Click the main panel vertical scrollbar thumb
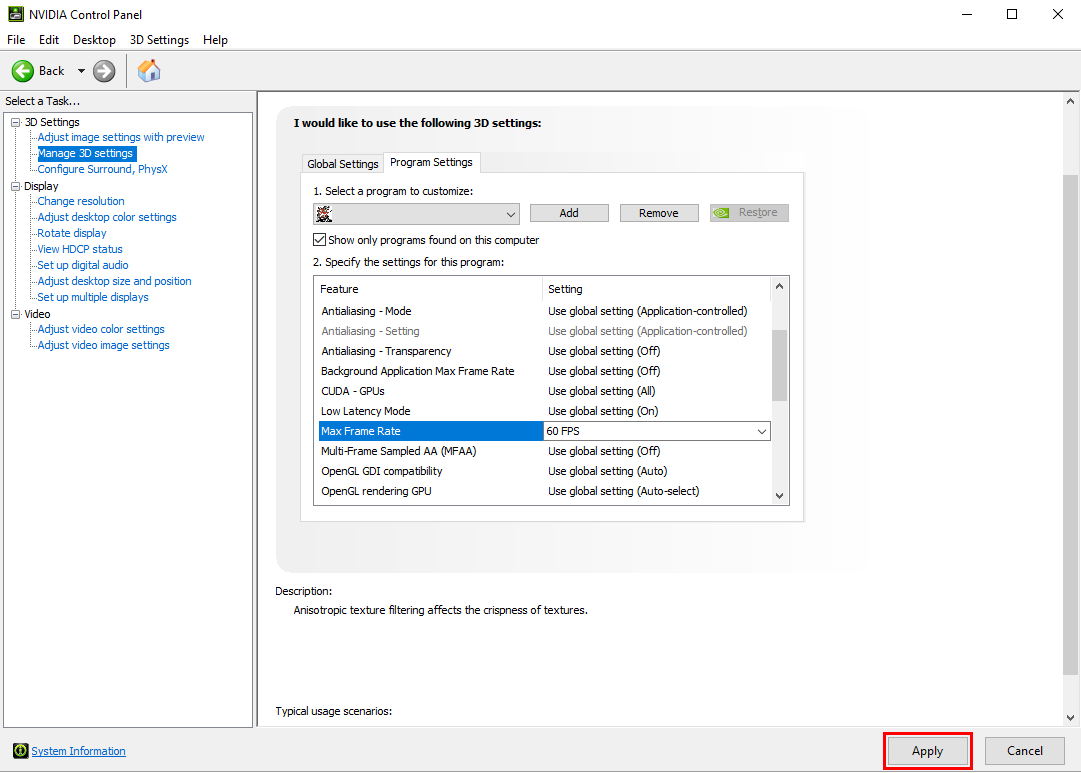 click(1071, 425)
